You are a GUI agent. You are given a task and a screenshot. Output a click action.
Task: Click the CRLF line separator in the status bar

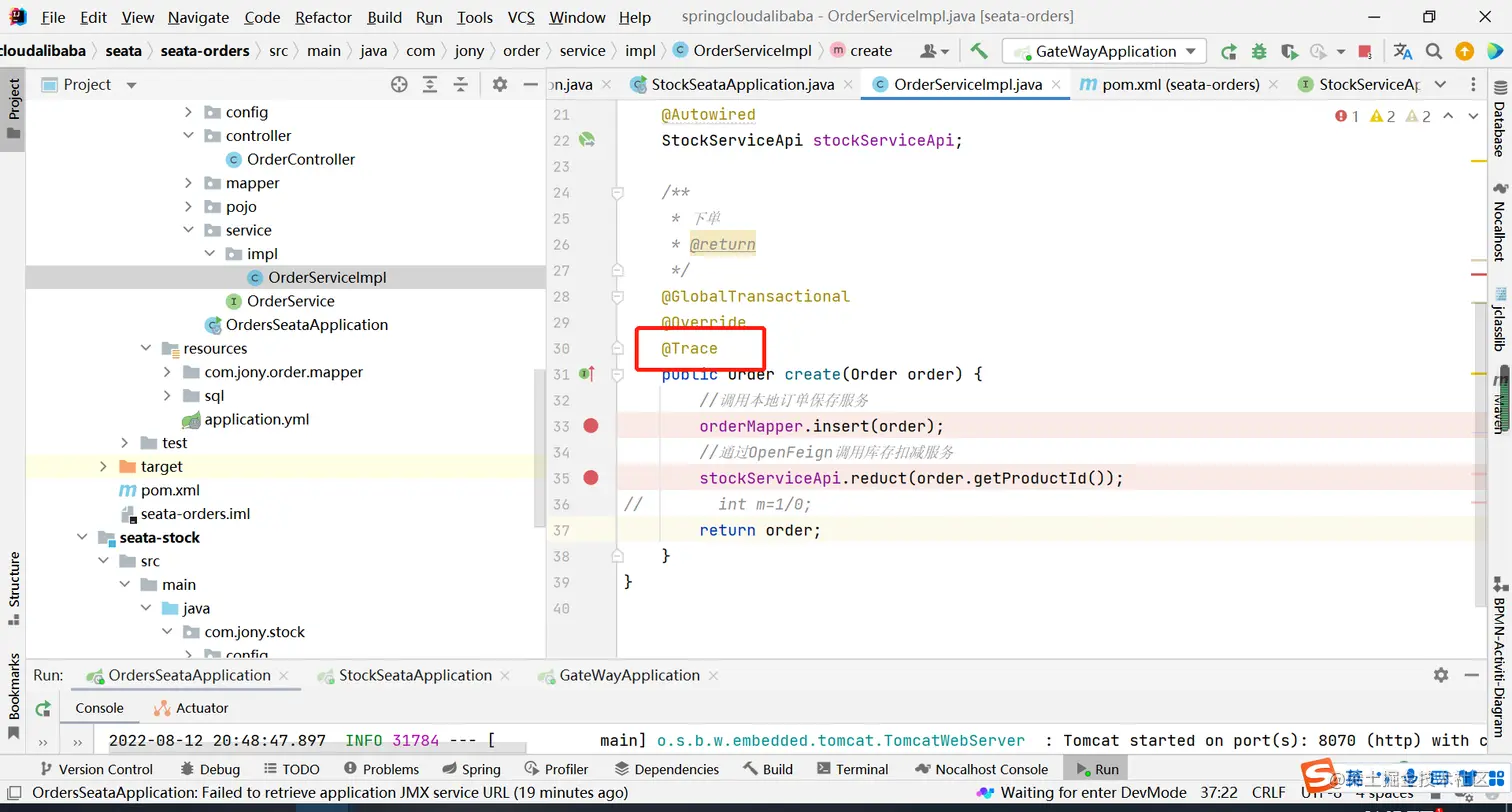1268,793
